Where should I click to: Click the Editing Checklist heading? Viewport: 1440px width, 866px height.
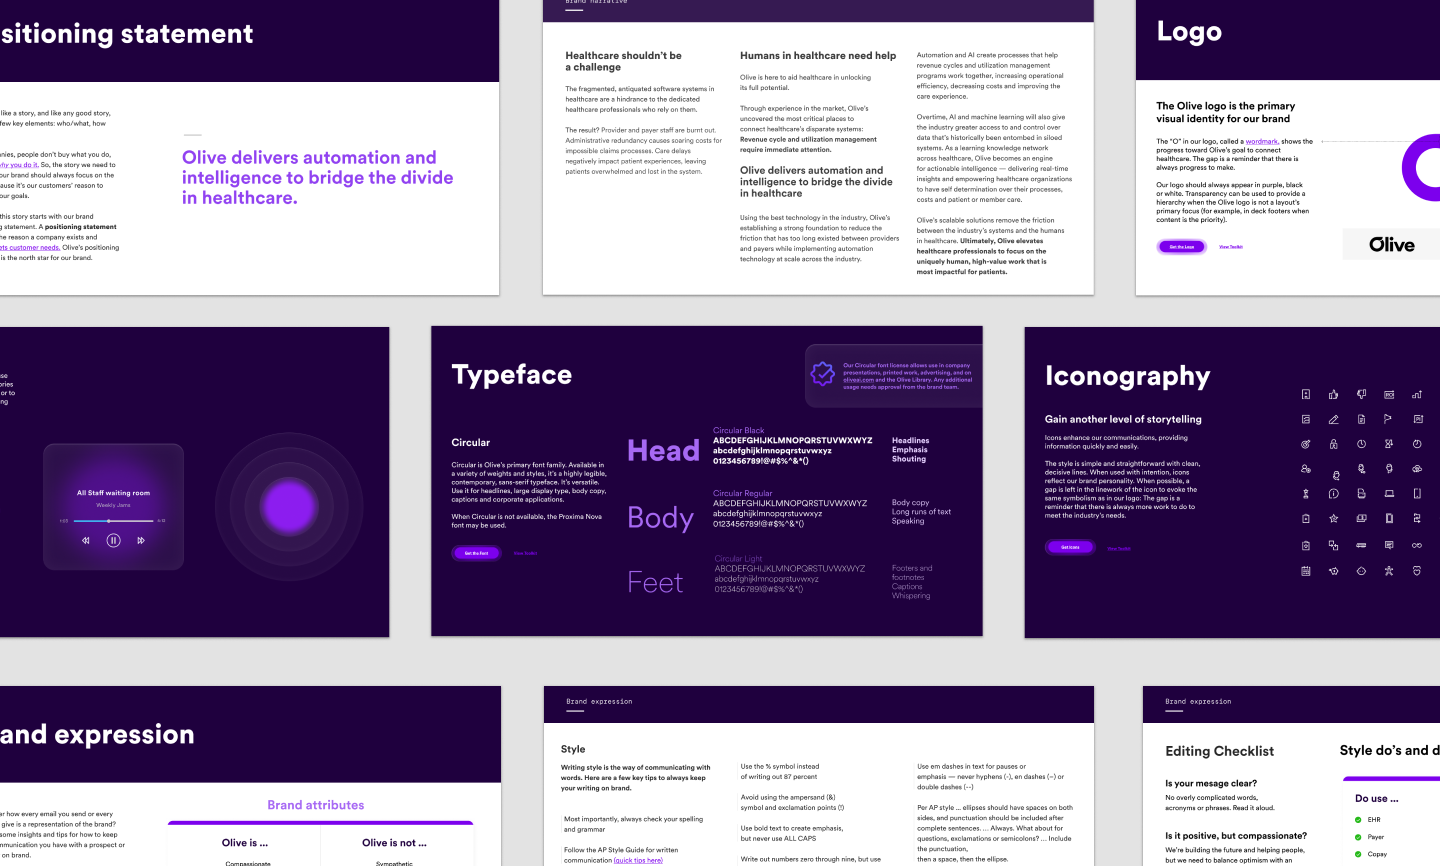(x=1220, y=751)
